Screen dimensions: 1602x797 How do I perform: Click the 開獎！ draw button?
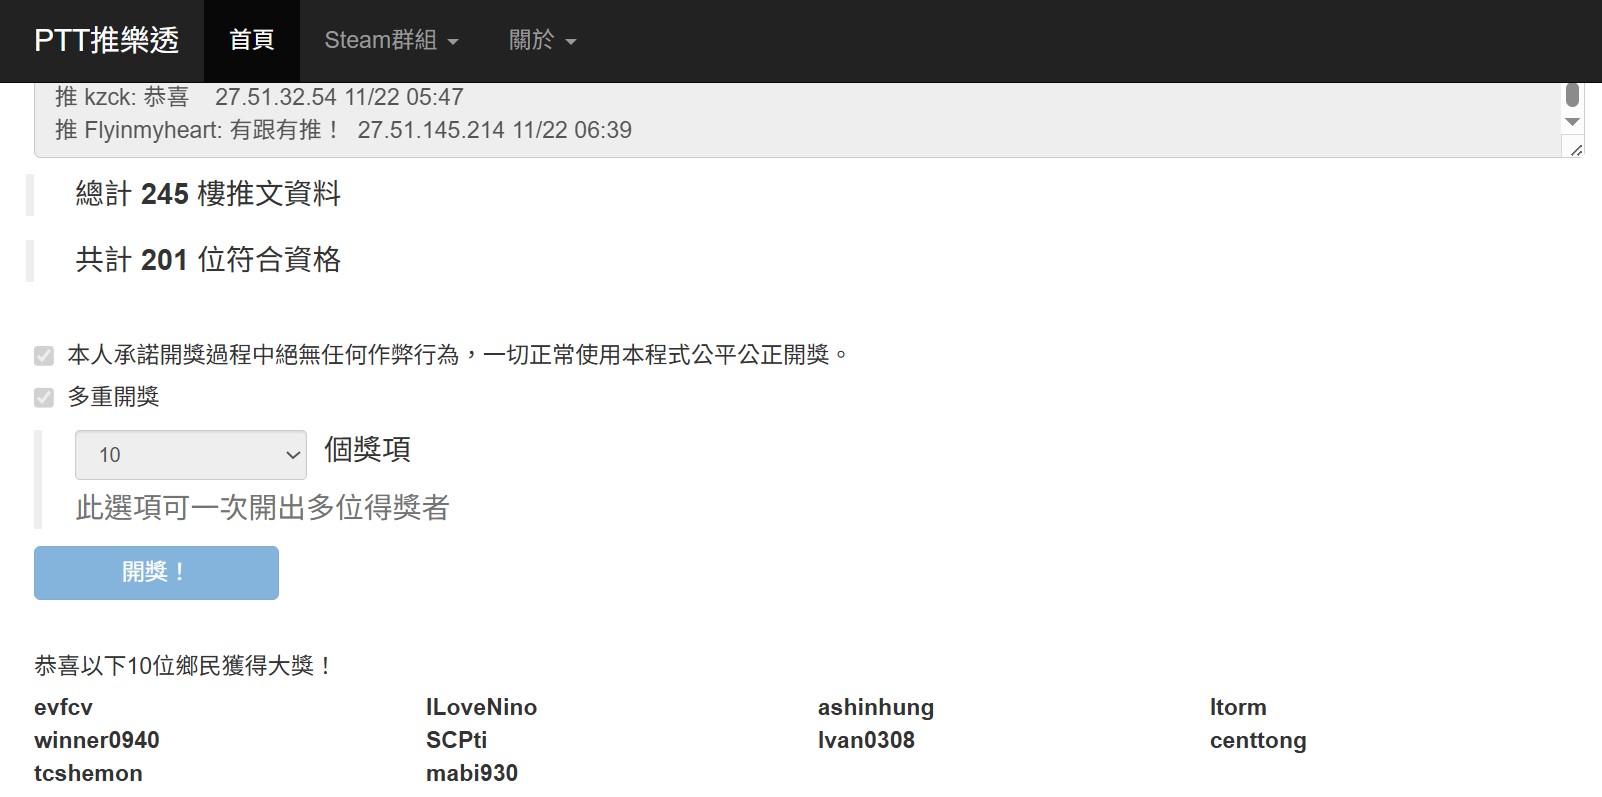(156, 573)
